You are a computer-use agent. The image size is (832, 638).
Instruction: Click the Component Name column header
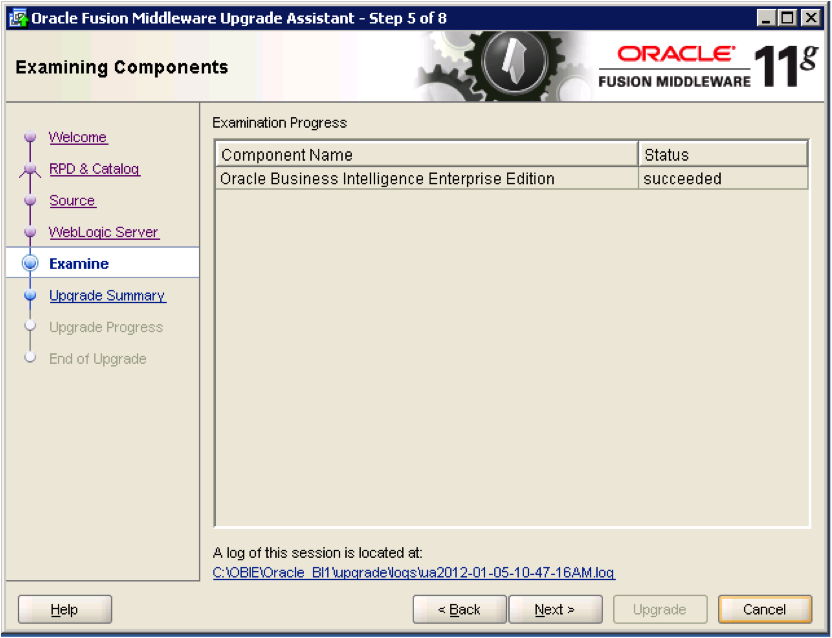click(x=427, y=154)
